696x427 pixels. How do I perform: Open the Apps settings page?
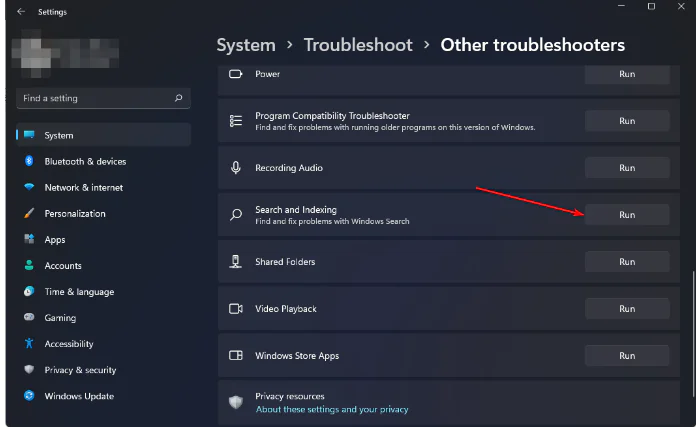point(103,240)
